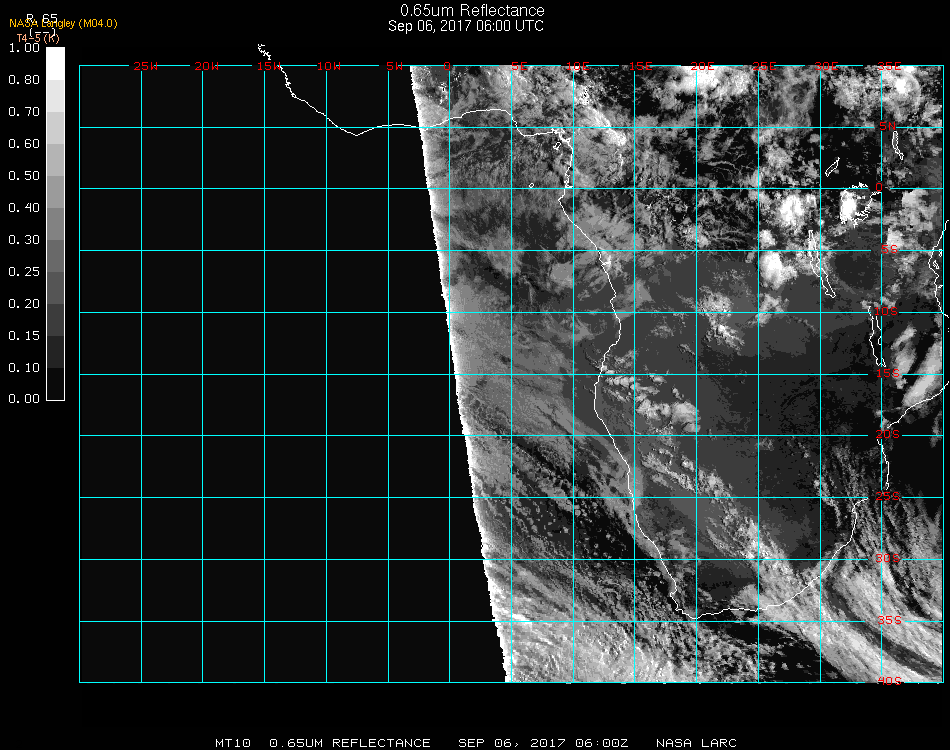Click the black bottom segment of the color bar
This screenshot has height=750, width=950.
point(55,384)
